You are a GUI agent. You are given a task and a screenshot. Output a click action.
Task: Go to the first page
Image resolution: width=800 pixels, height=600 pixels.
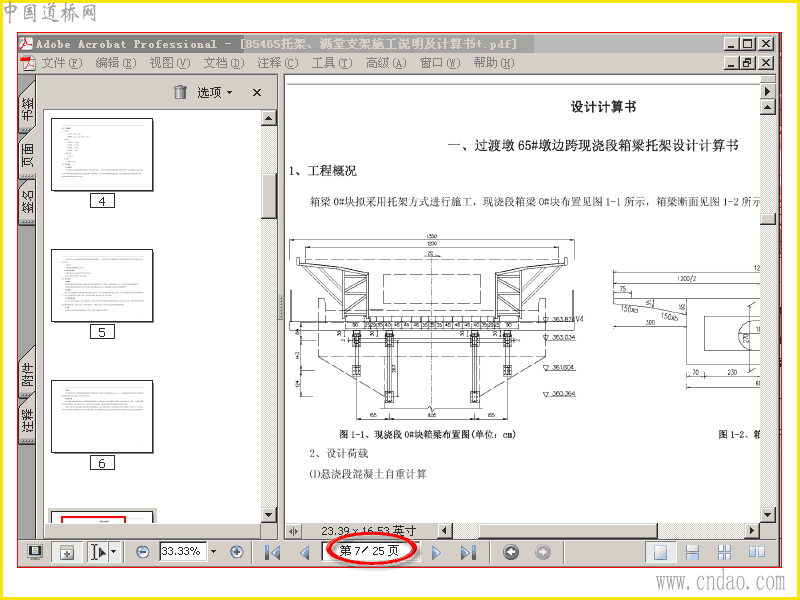tap(272, 552)
